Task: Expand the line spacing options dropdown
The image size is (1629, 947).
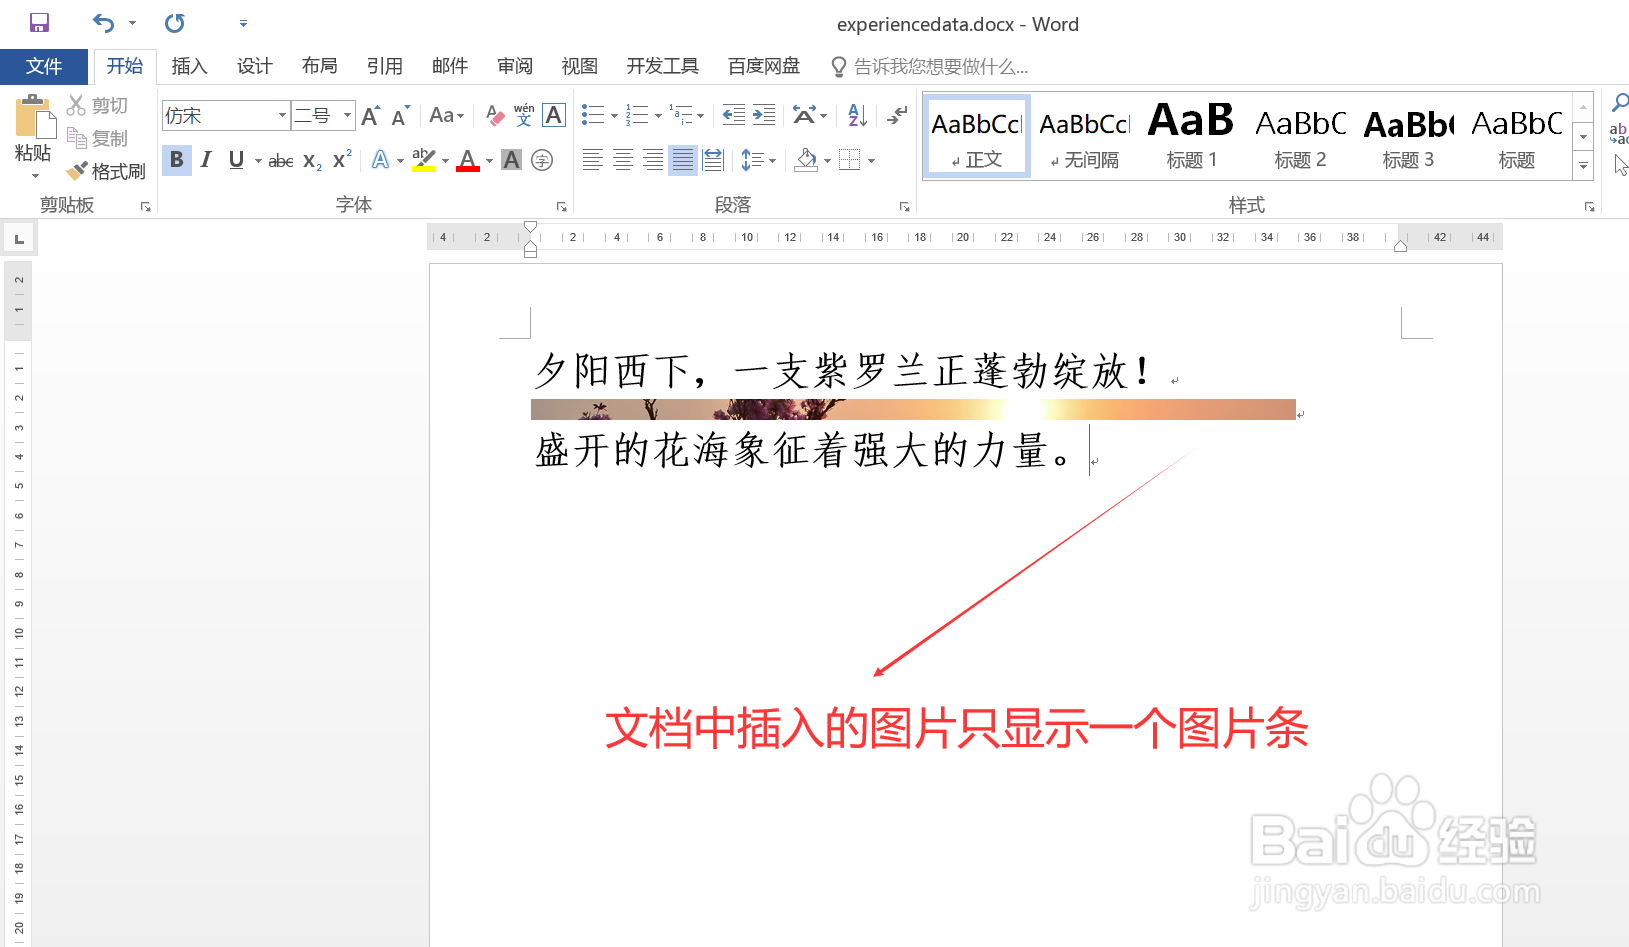Action: click(772, 160)
